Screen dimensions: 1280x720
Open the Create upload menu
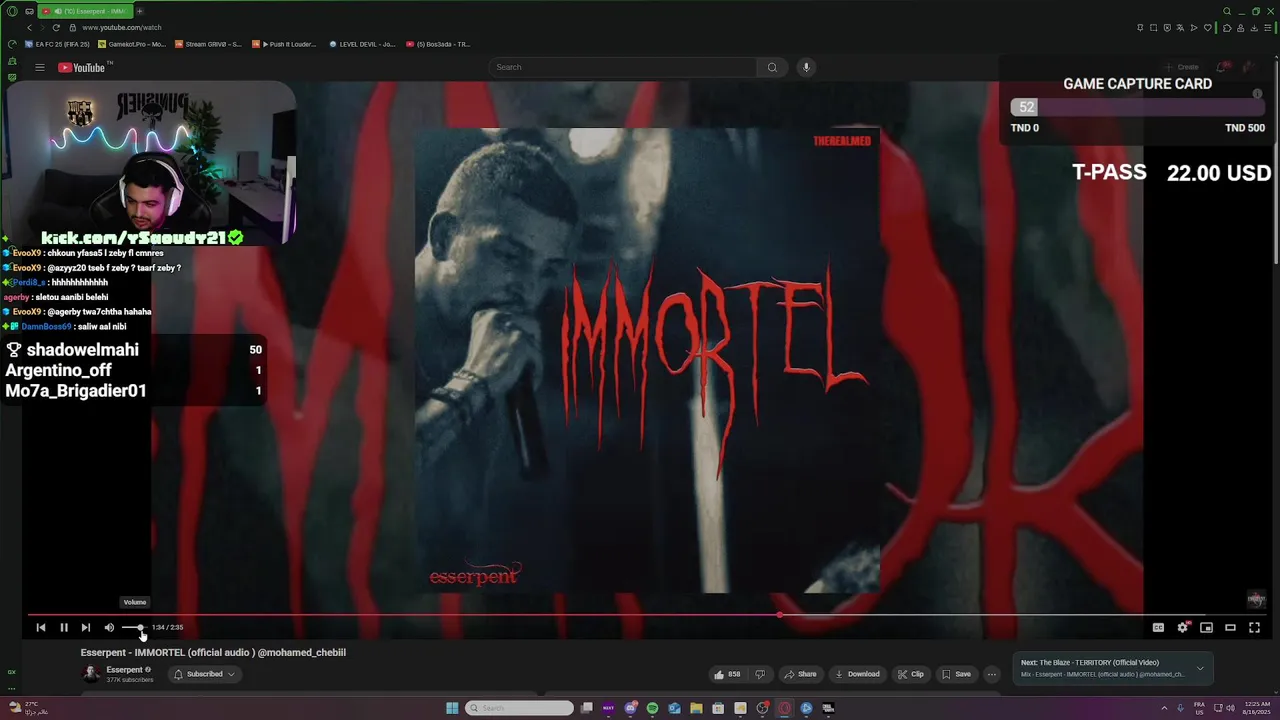pos(1182,67)
